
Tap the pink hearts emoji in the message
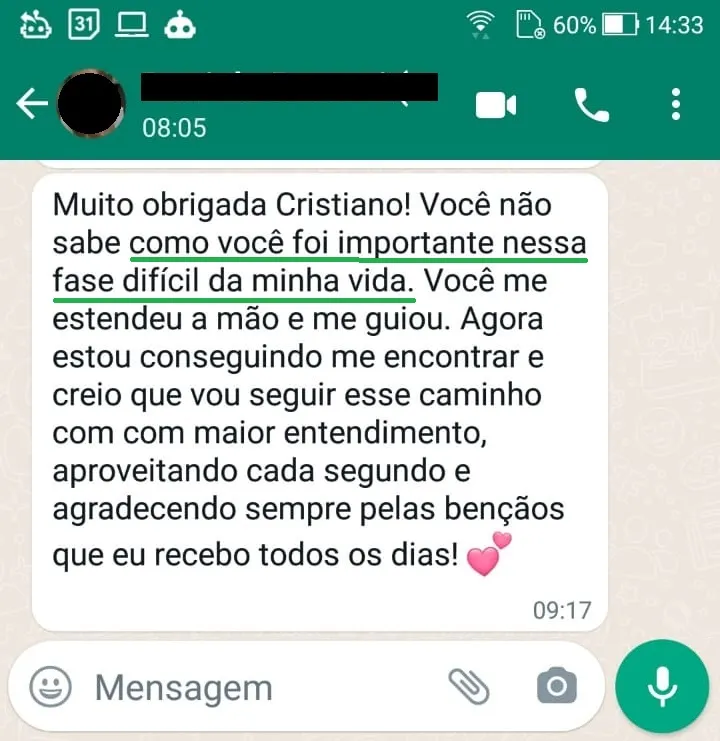[x=489, y=554]
